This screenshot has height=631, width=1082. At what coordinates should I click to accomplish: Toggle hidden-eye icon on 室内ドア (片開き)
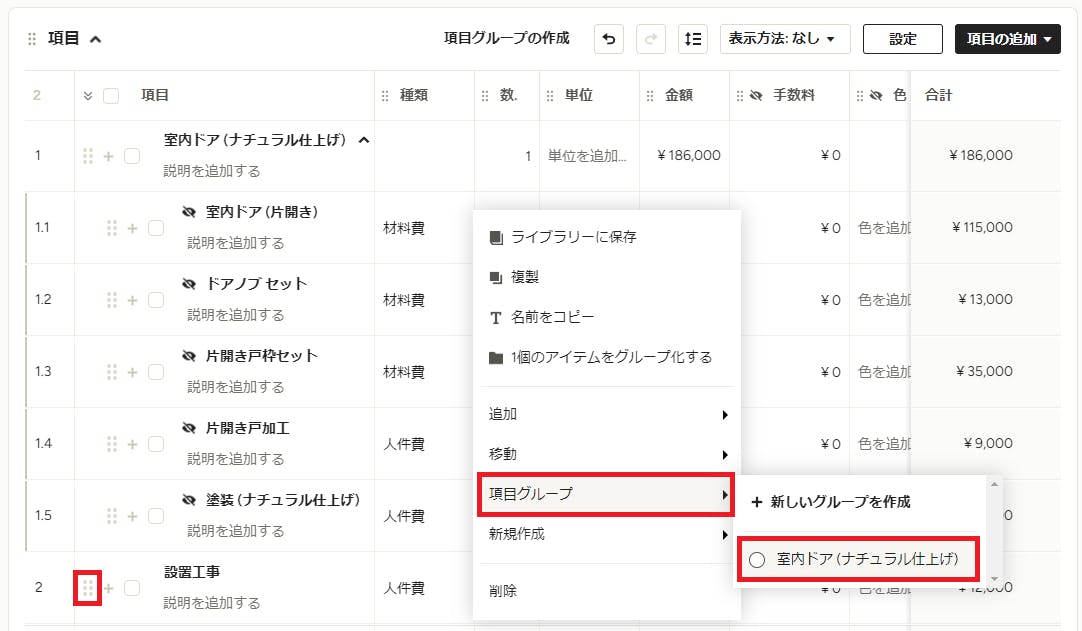click(189, 212)
